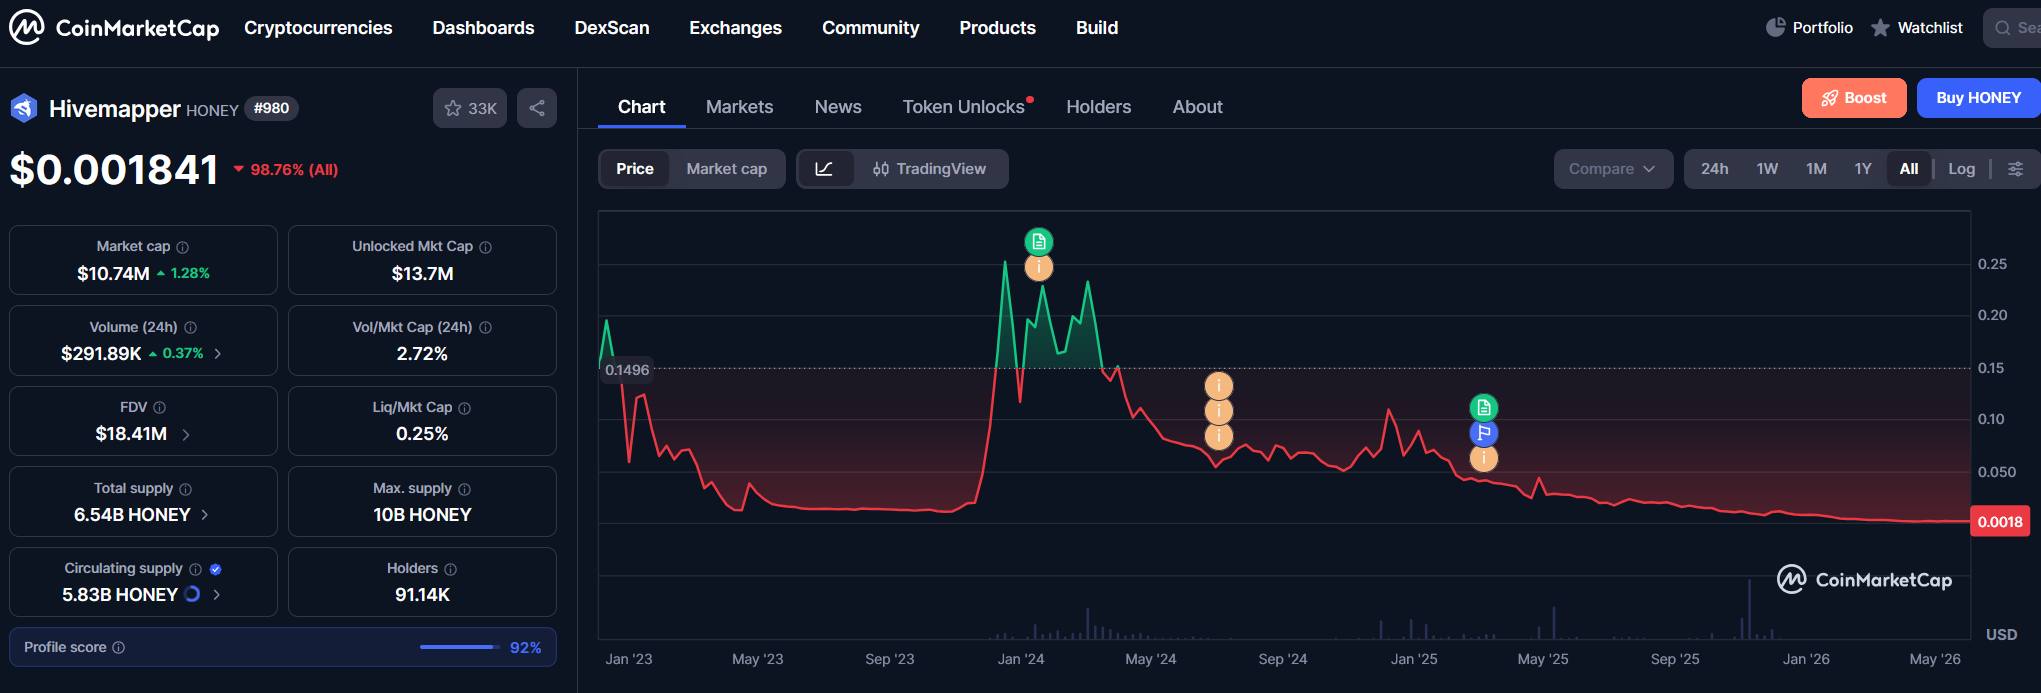Open Vol/Mkt Cap (24h) info icon
This screenshot has width=2041, height=693.
(x=485, y=327)
